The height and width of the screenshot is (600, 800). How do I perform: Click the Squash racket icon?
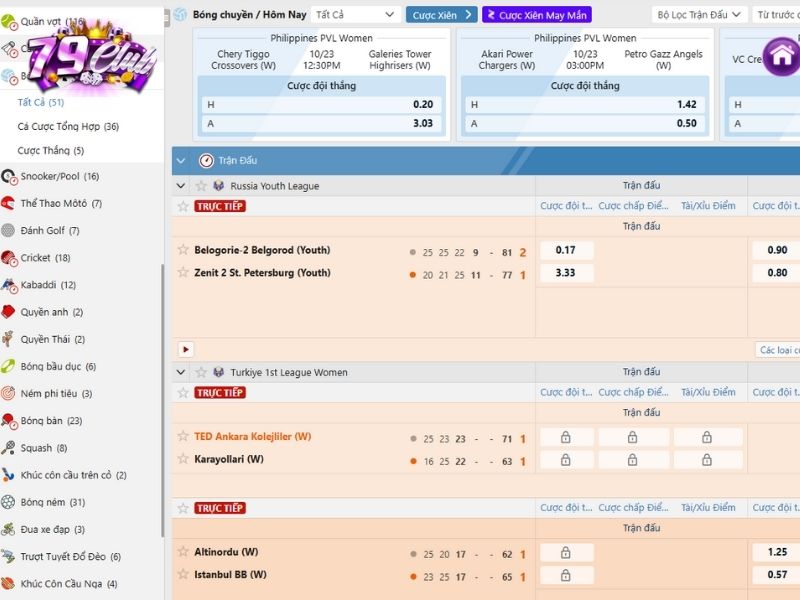click(8, 448)
